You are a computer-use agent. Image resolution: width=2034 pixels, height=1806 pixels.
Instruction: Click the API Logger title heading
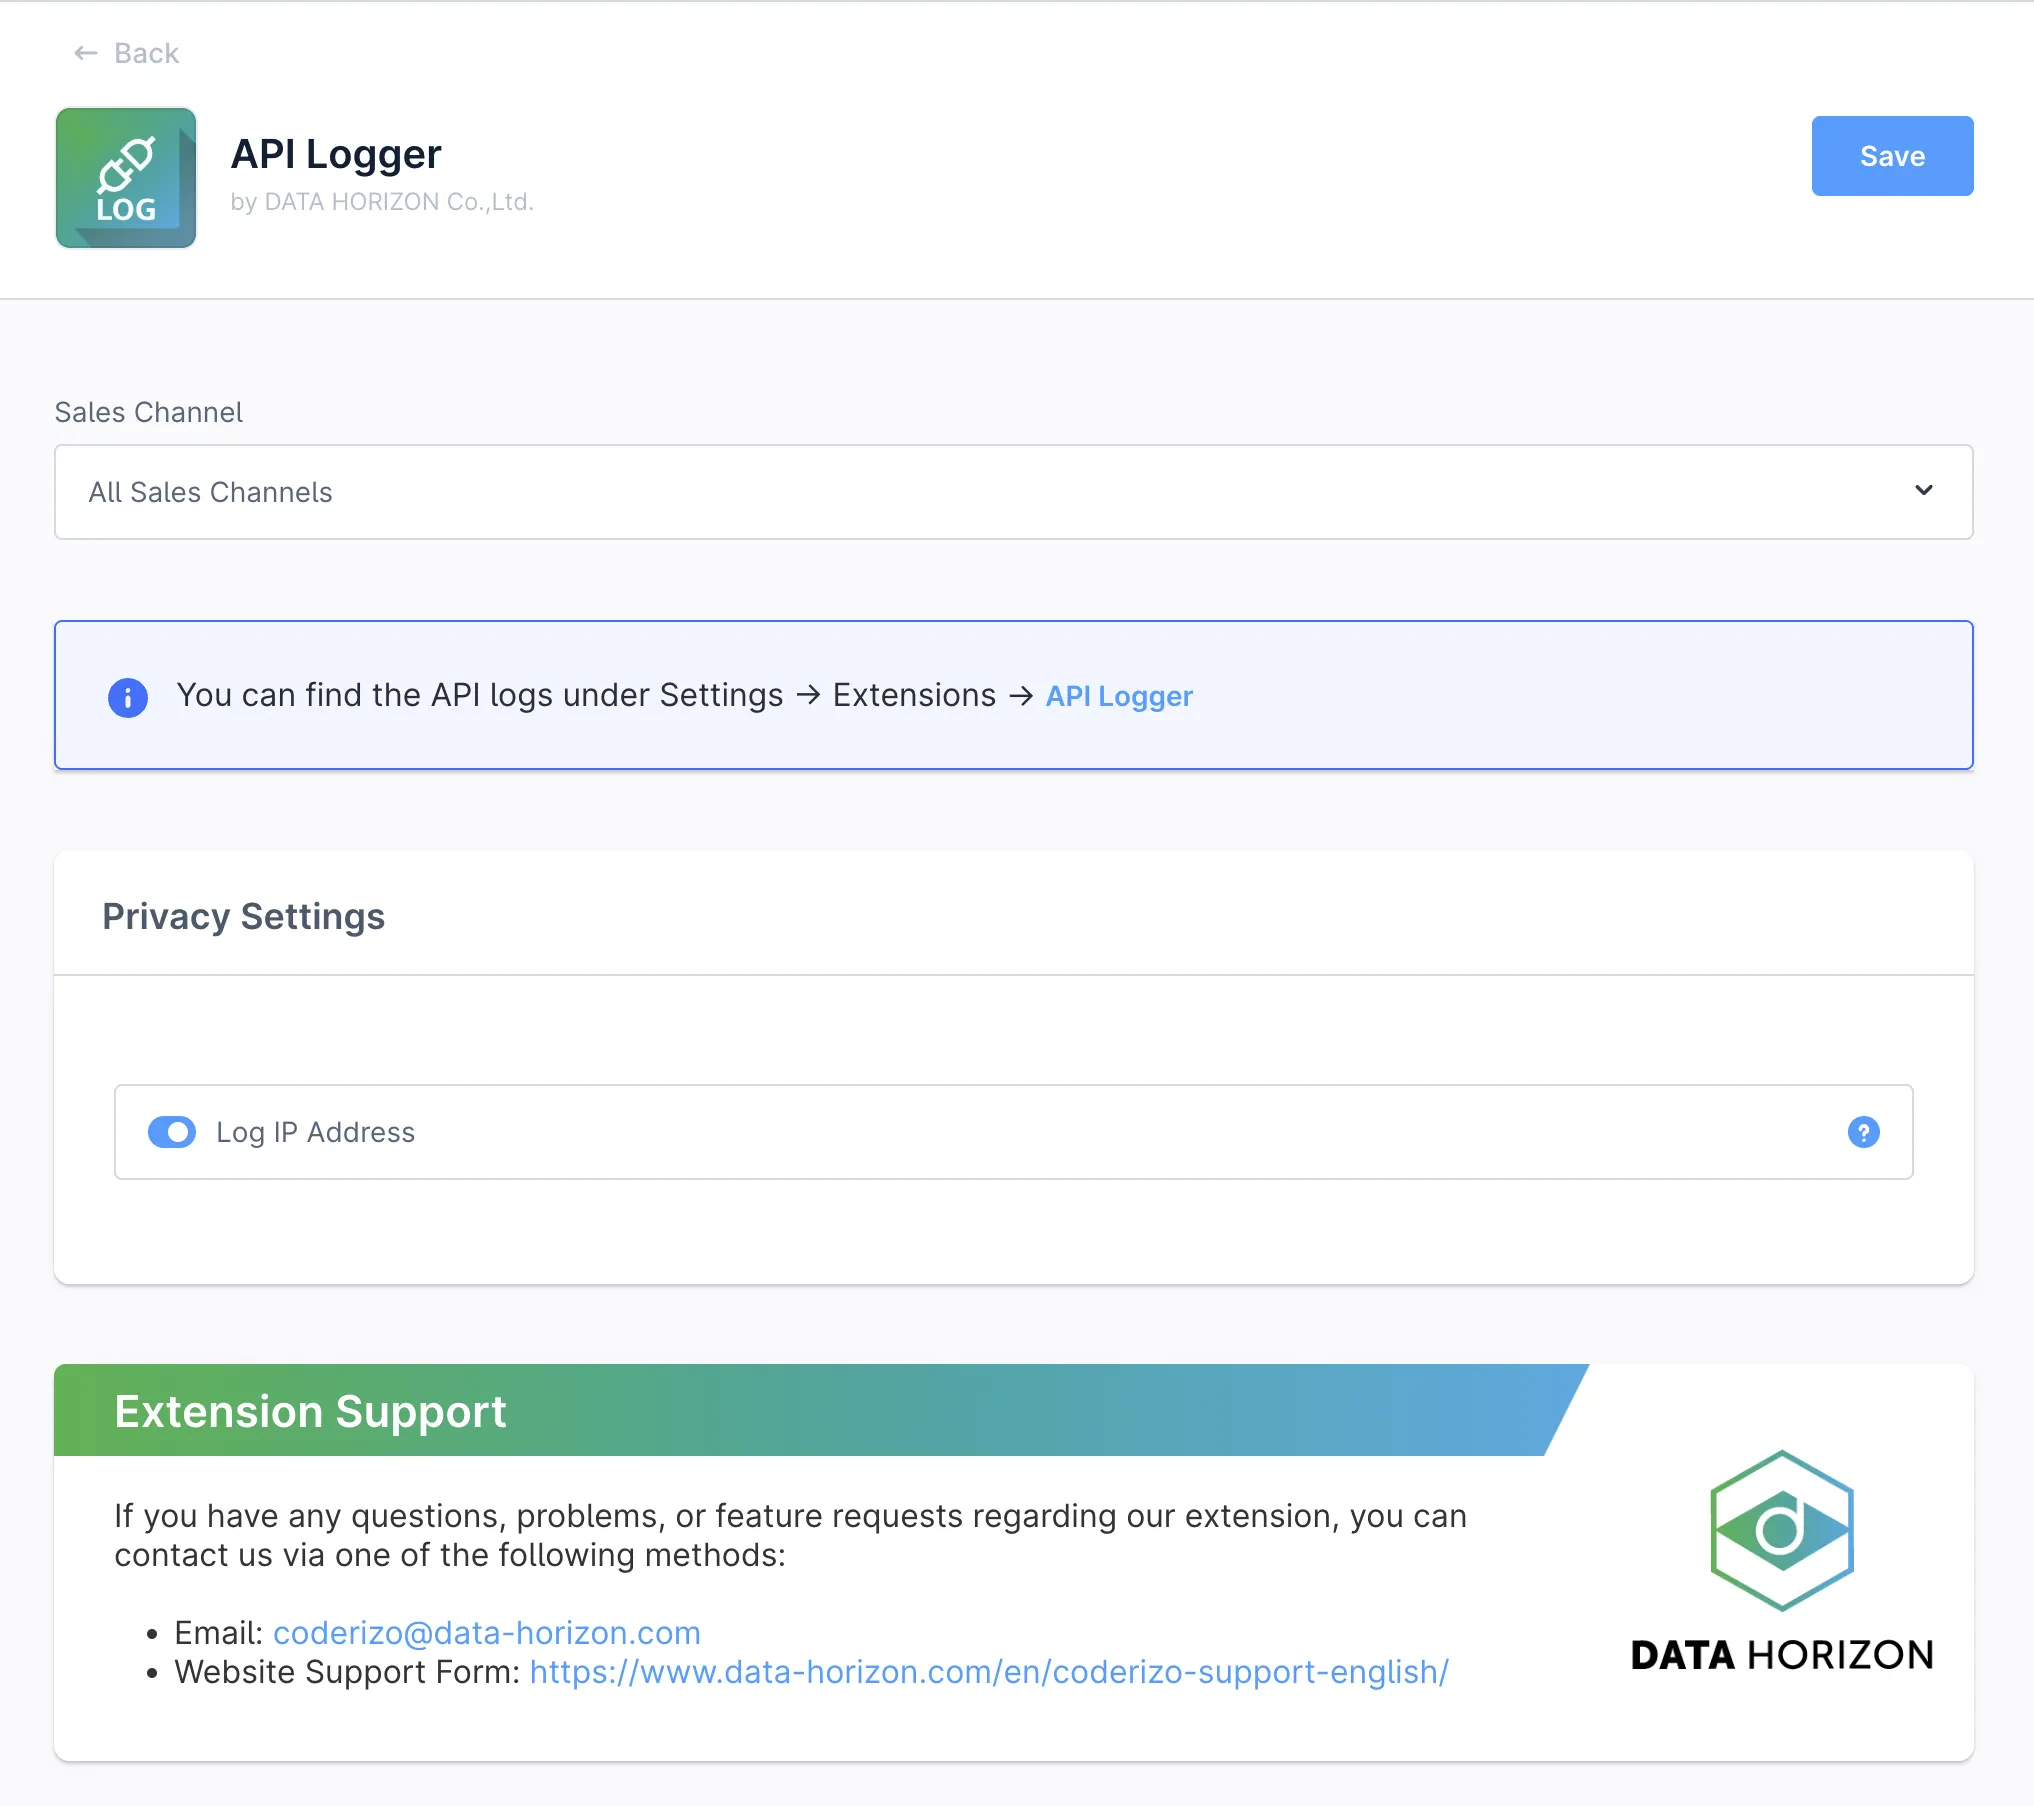coord(336,154)
